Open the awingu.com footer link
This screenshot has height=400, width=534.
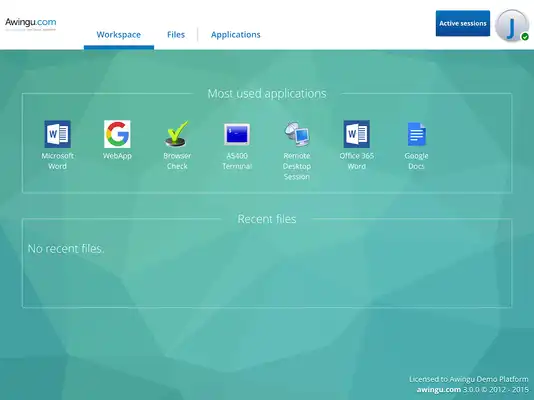(439, 389)
